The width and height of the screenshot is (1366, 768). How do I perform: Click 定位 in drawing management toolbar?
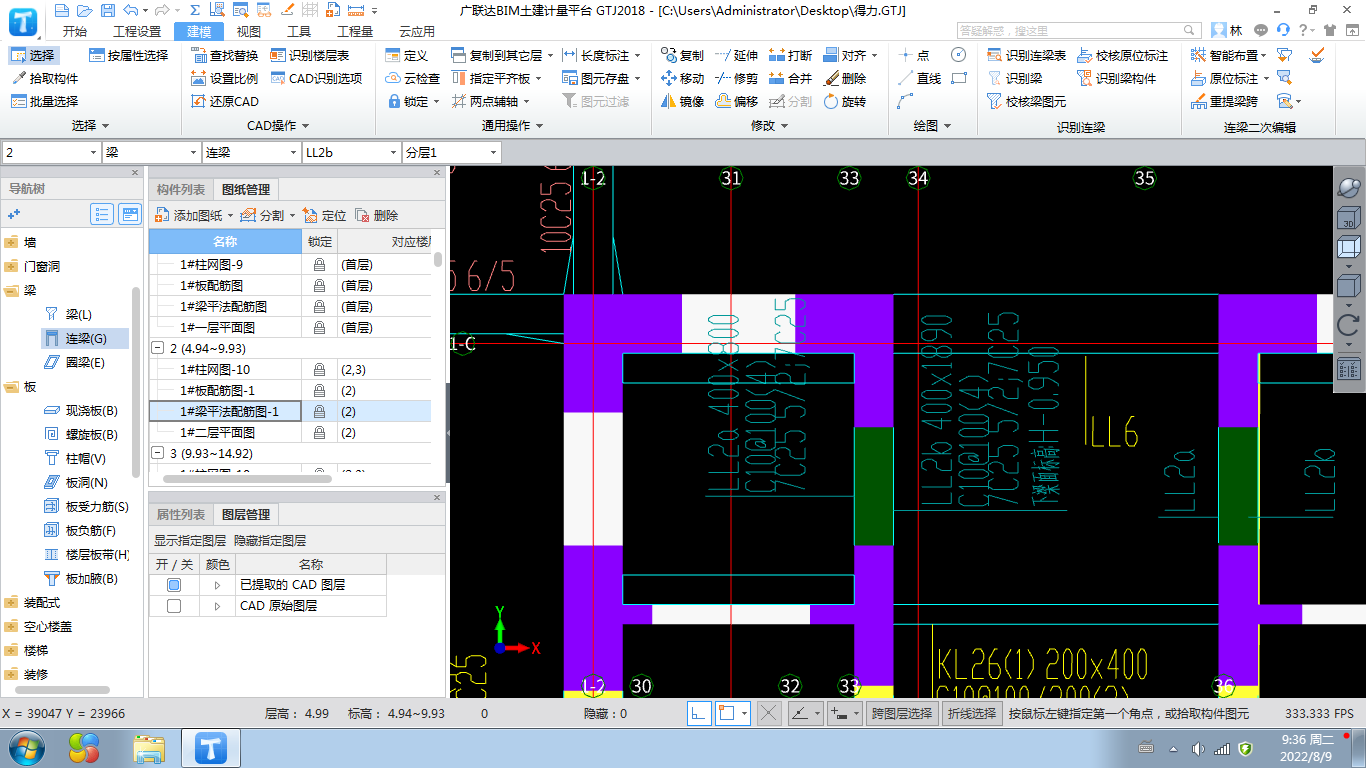(325, 215)
